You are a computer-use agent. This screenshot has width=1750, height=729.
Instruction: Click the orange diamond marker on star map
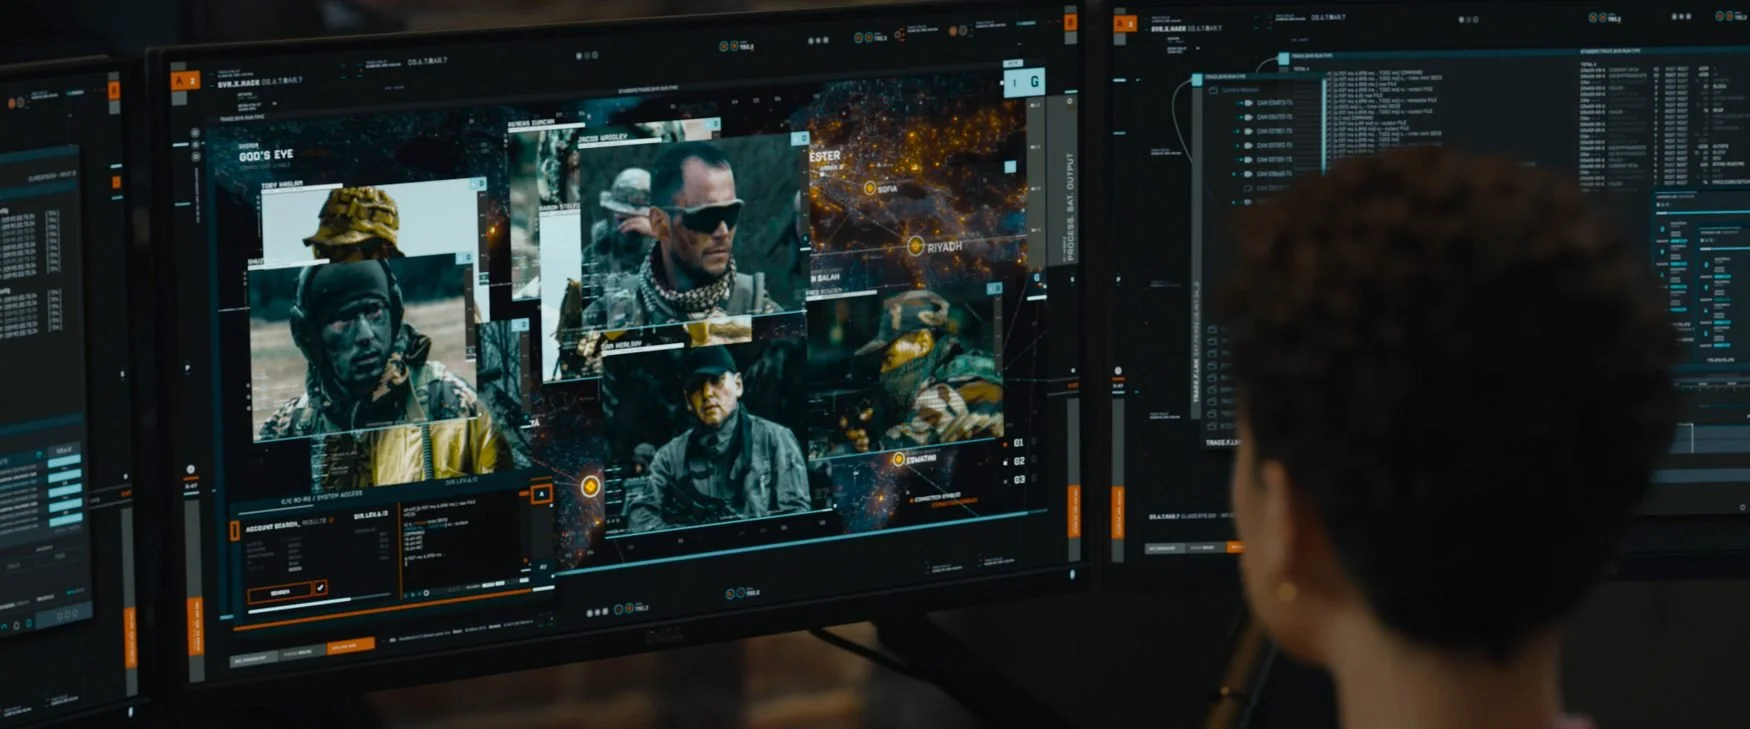(x=590, y=486)
